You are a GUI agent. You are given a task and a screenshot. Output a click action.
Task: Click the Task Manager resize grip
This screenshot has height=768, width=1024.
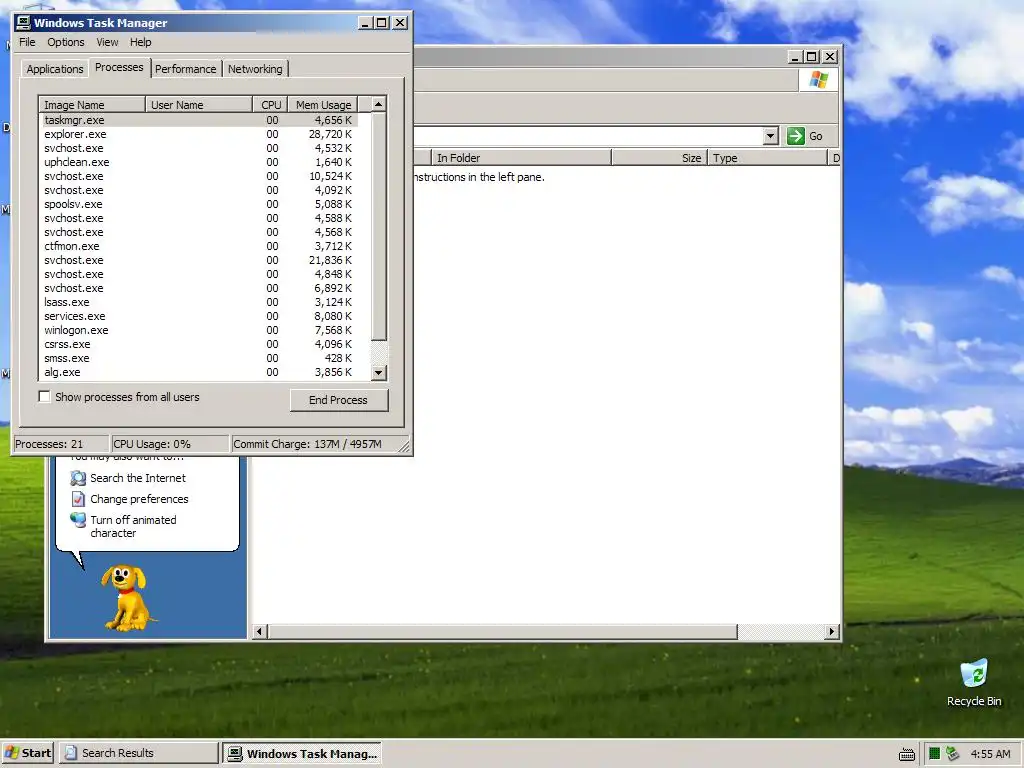pyautogui.click(x=404, y=446)
